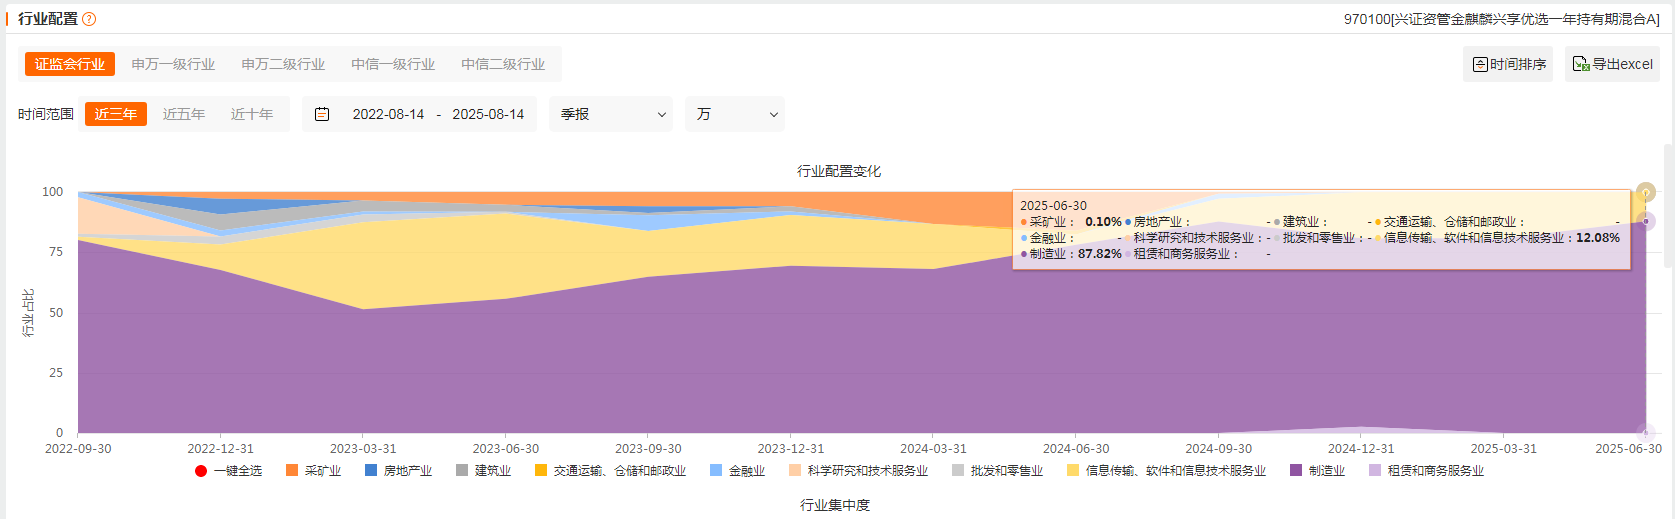Toggle 信息传输、软件和信息技术服务业 legend series
1675x519 pixels.
click(x=1166, y=471)
